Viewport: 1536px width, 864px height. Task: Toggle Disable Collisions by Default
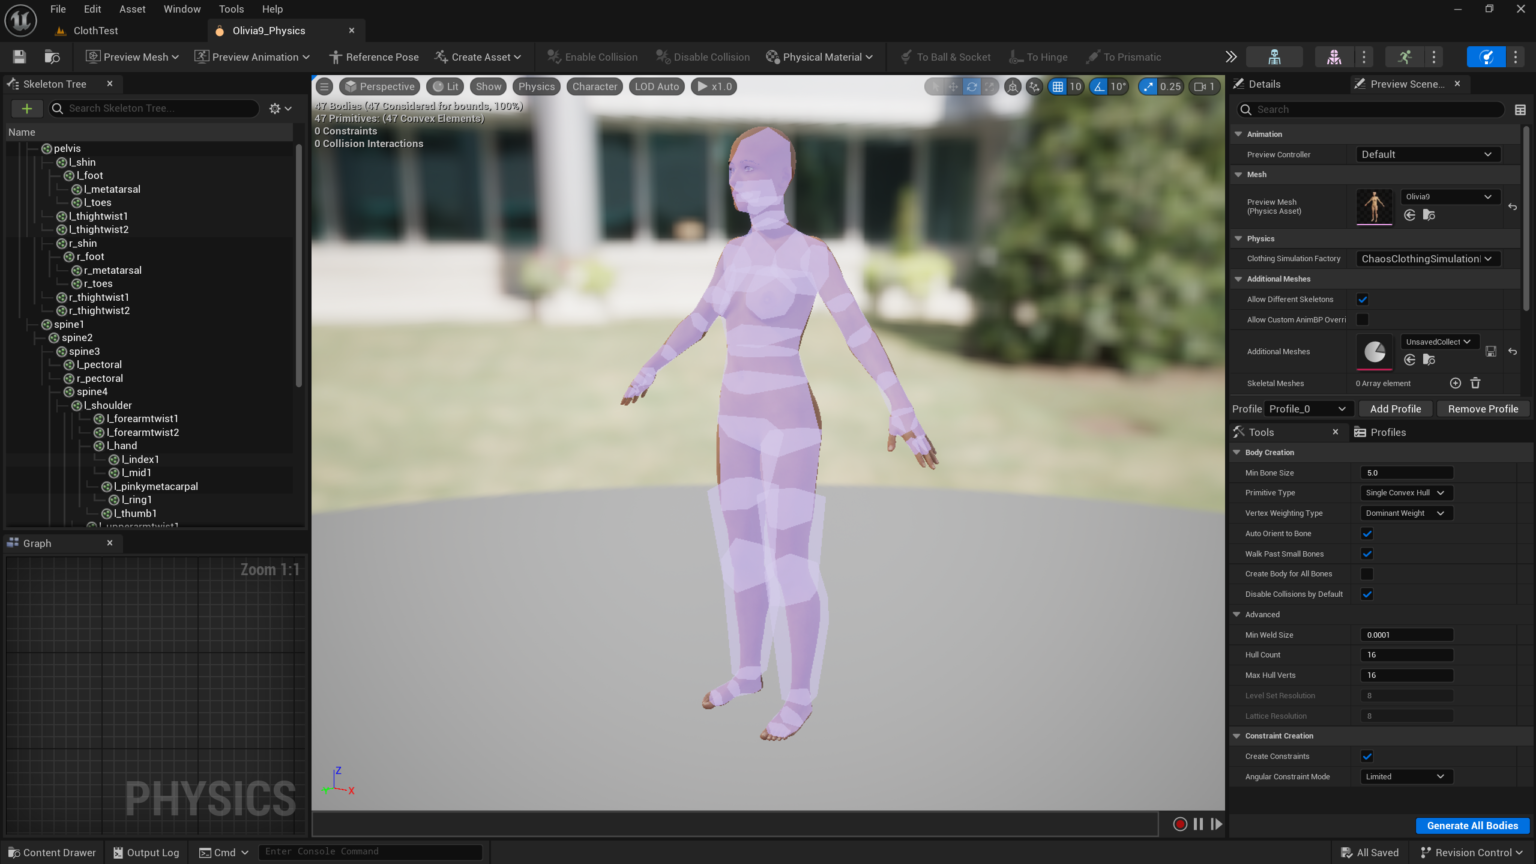(x=1367, y=594)
